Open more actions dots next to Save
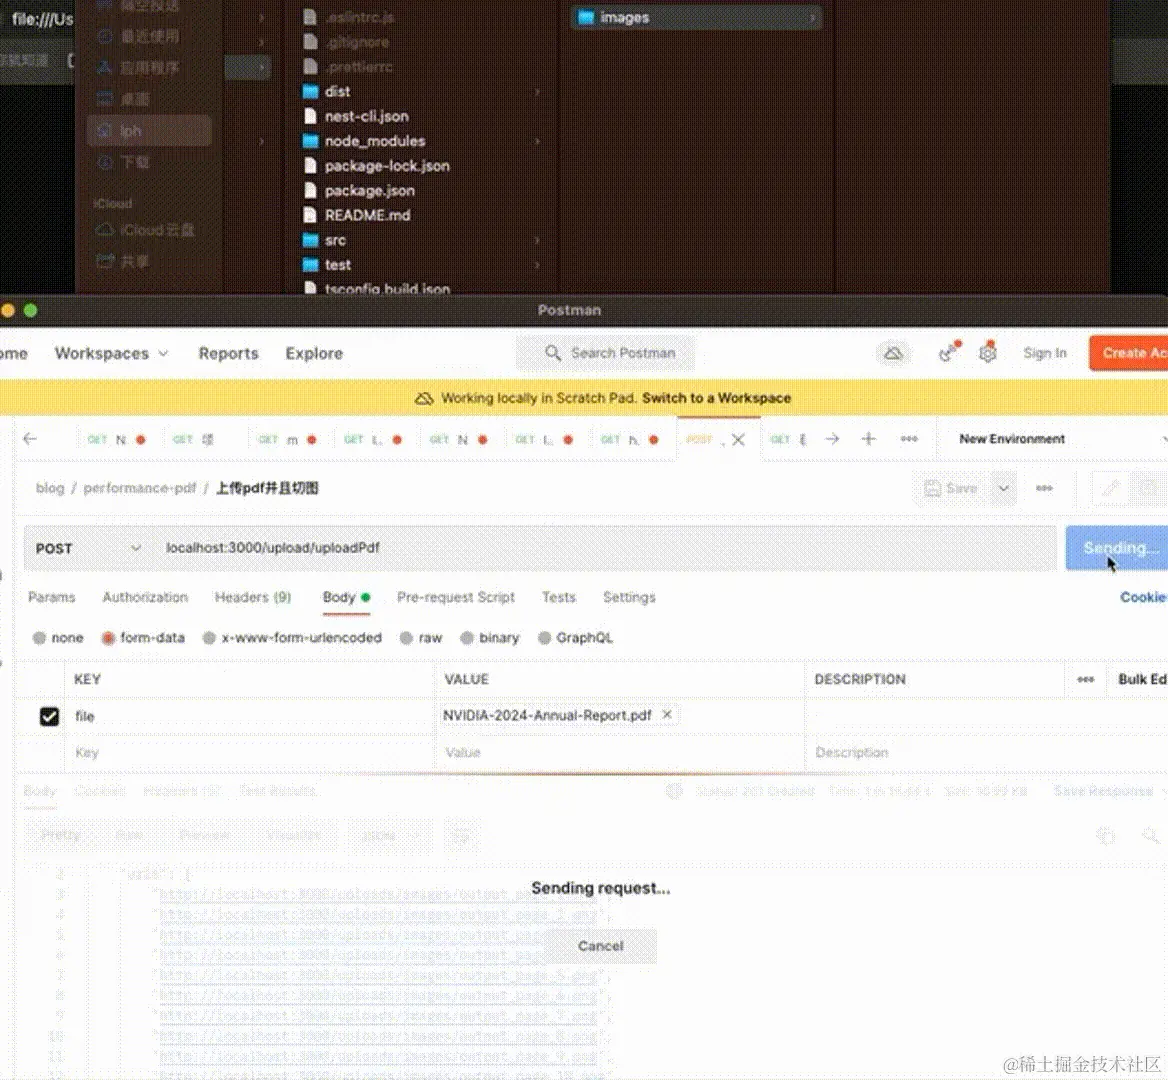 (x=1044, y=488)
